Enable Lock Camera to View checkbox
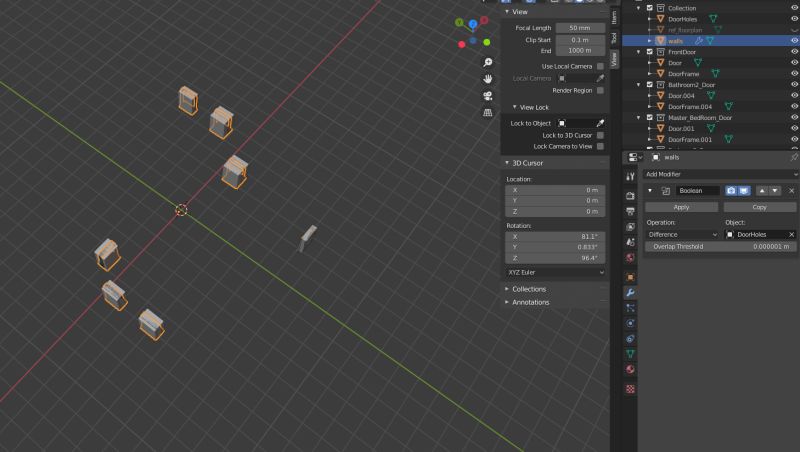The width and height of the screenshot is (800, 452). [x=600, y=146]
